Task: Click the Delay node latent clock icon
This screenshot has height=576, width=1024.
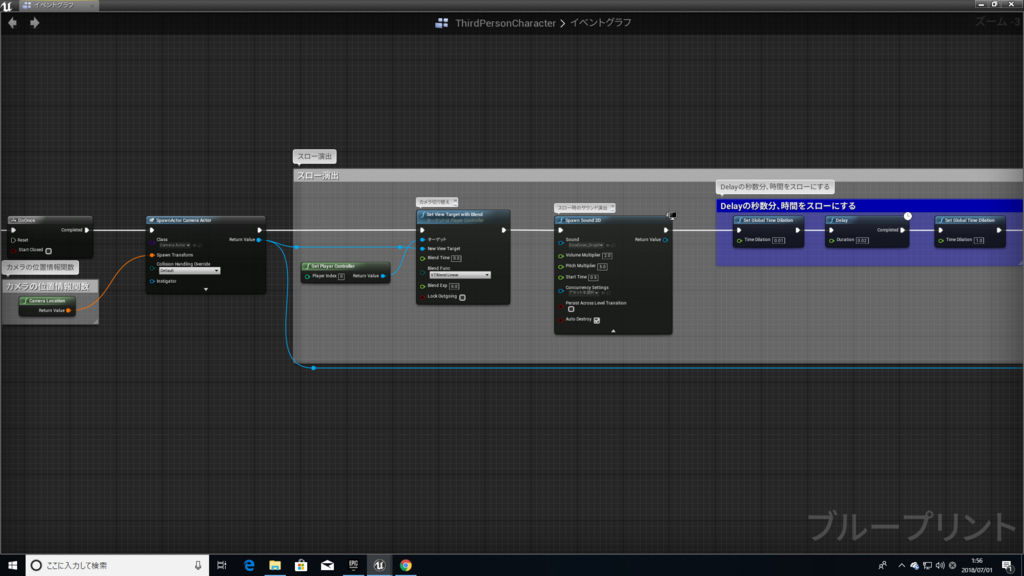Action: [x=908, y=216]
